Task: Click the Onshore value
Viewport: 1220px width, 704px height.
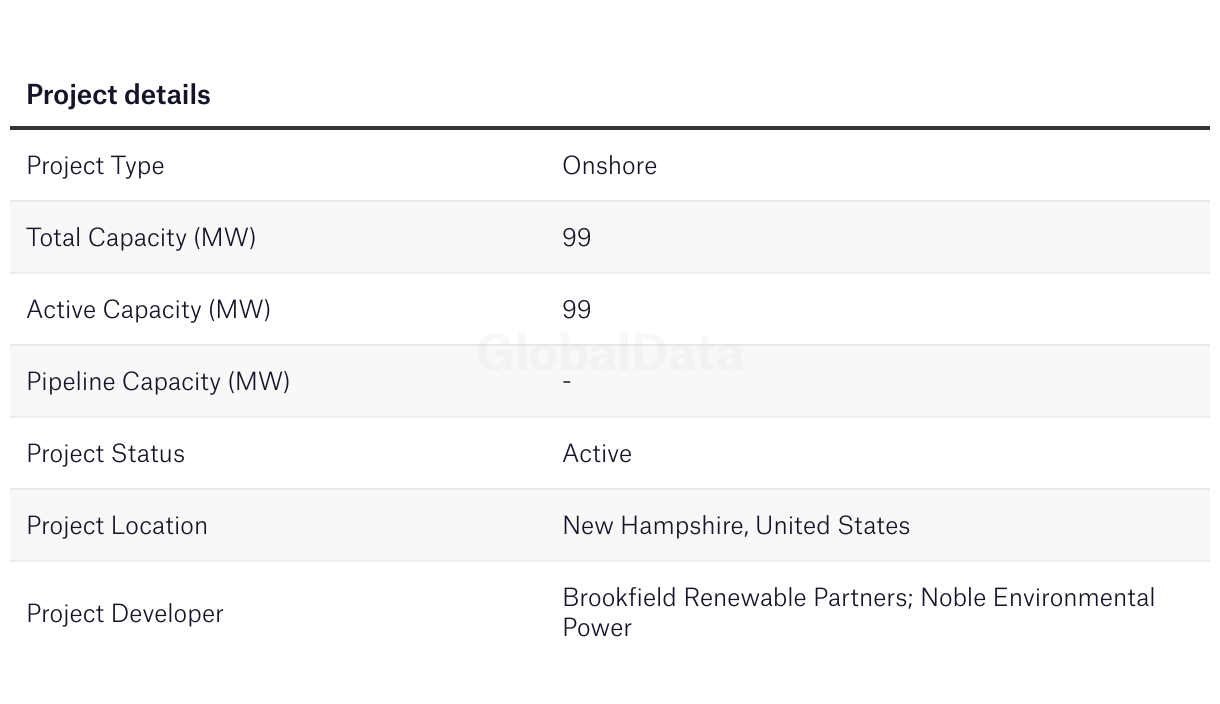Action: 610,165
